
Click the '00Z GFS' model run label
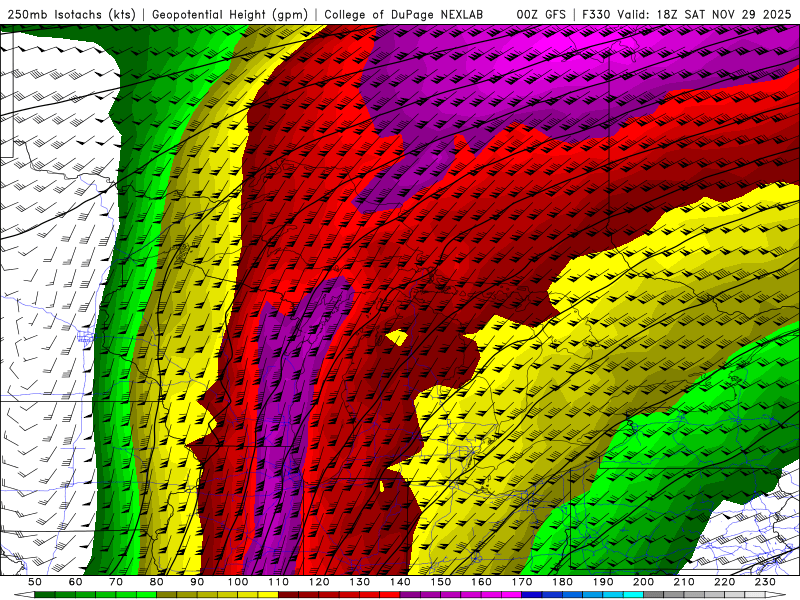541,14
